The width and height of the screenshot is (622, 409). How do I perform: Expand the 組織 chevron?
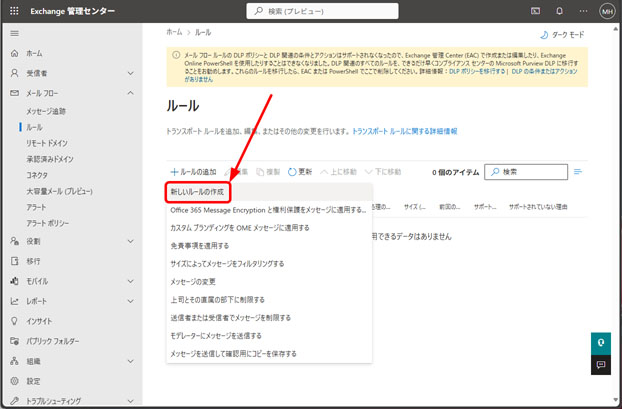pos(131,361)
